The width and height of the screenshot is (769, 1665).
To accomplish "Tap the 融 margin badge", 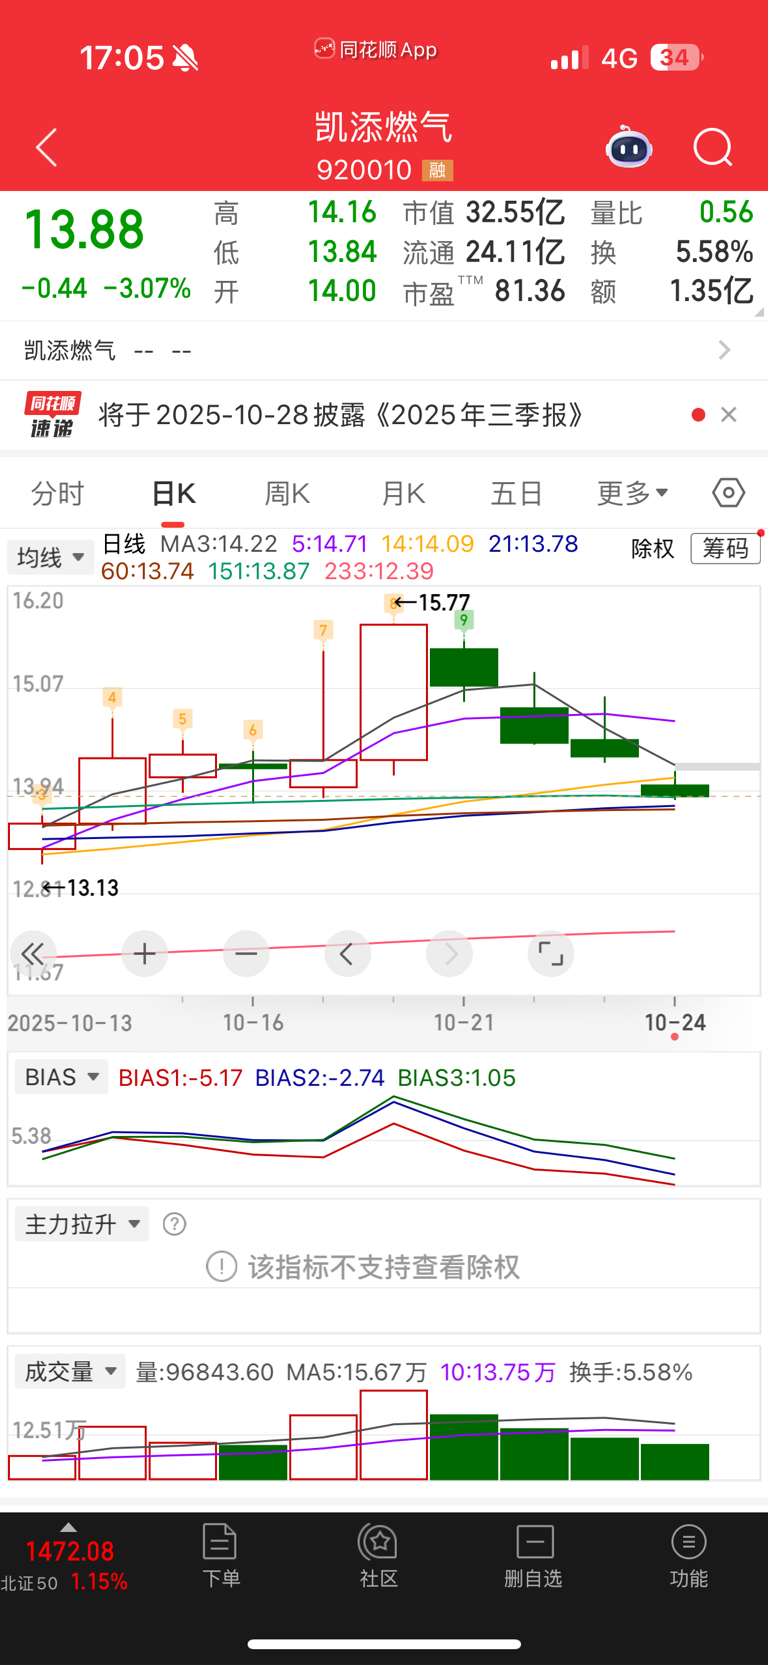I will pos(437,171).
